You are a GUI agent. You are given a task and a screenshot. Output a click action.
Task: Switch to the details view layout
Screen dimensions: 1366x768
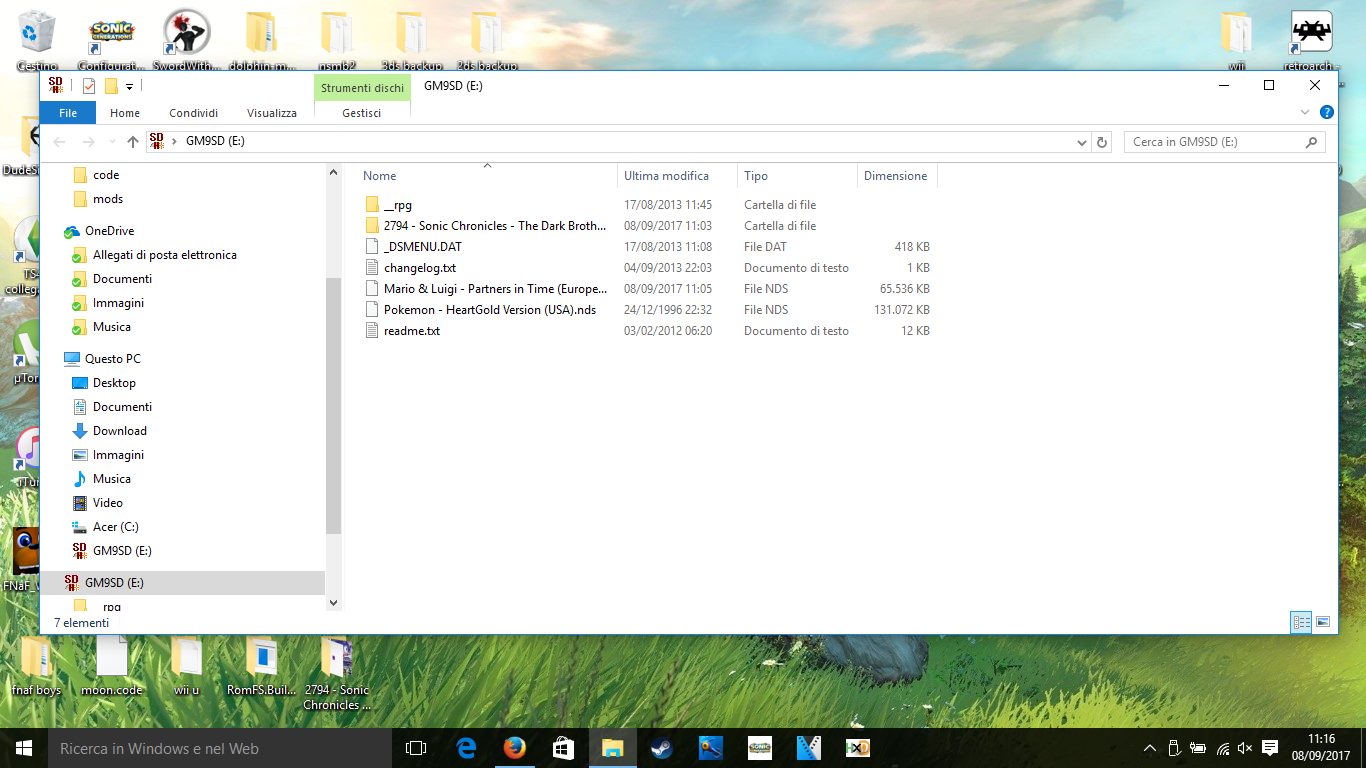point(1302,622)
